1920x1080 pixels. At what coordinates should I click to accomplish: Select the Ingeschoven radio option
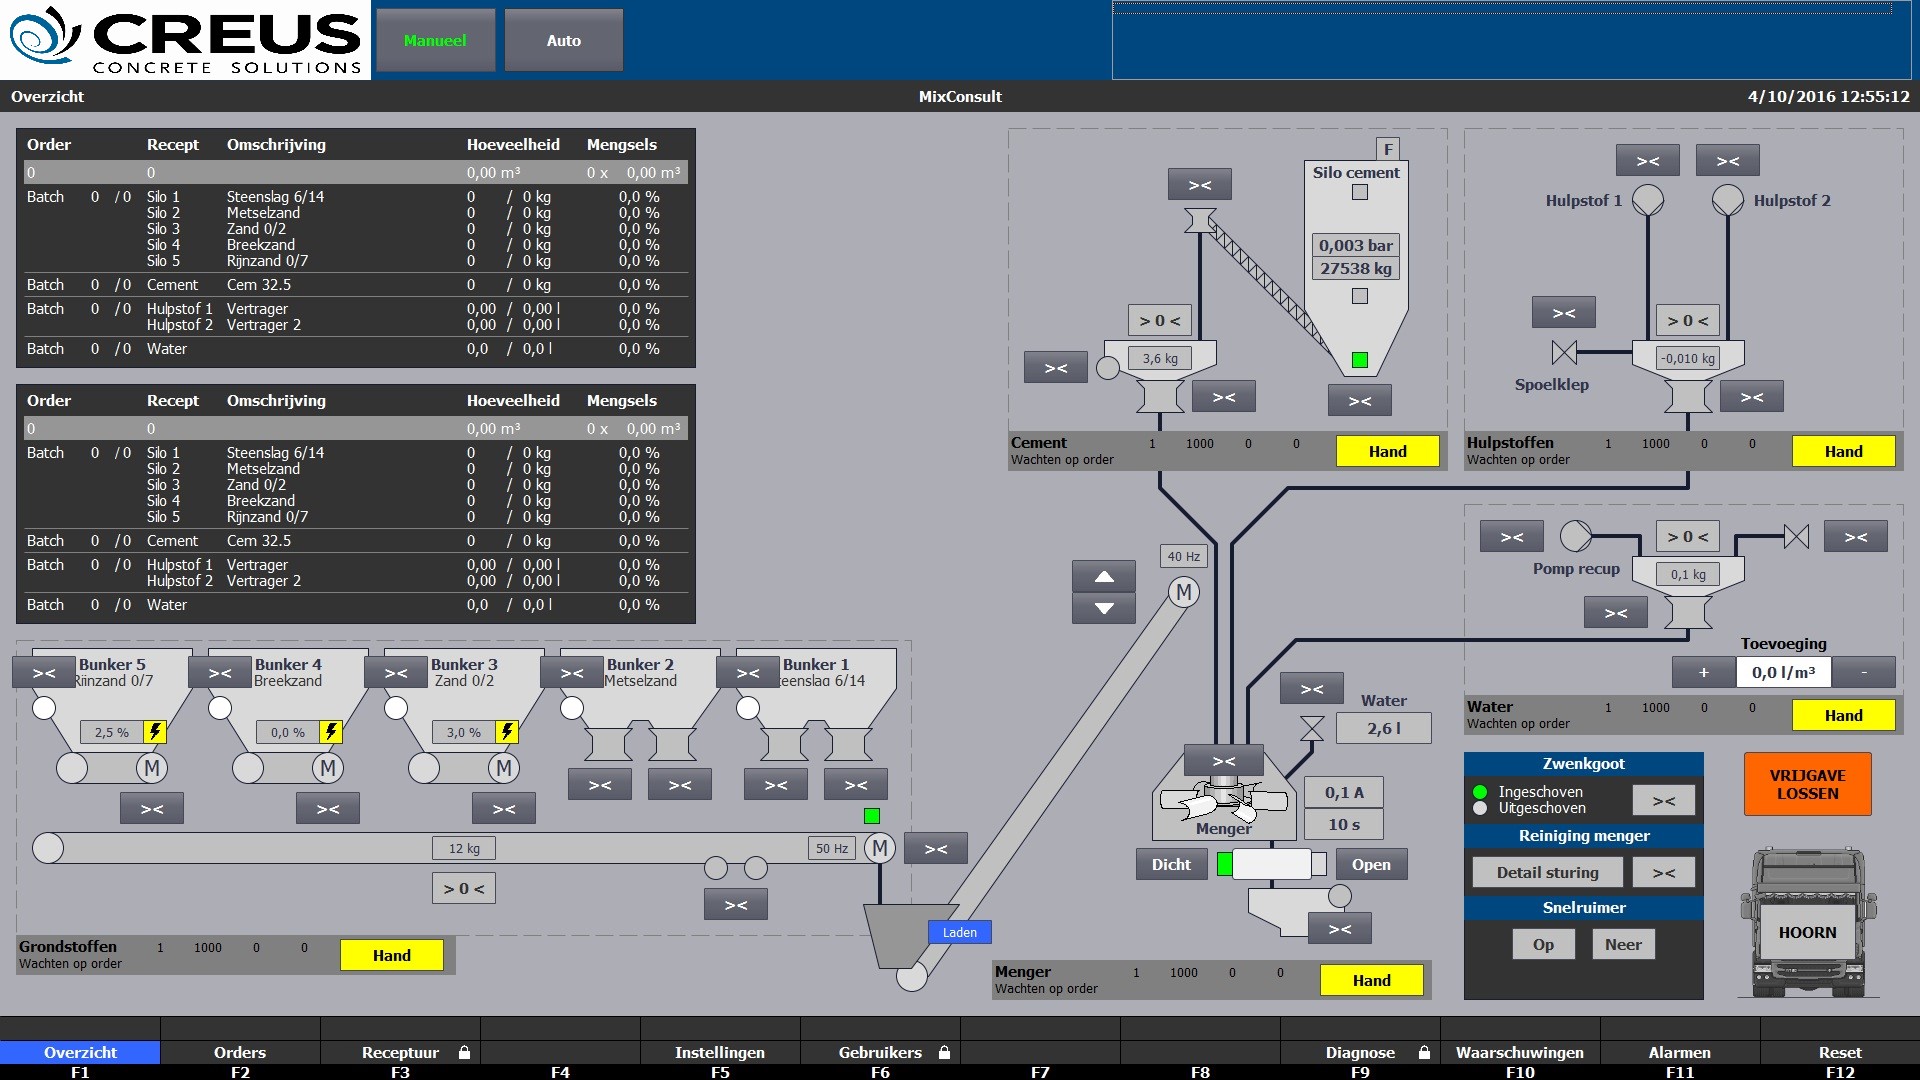(x=1480, y=792)
